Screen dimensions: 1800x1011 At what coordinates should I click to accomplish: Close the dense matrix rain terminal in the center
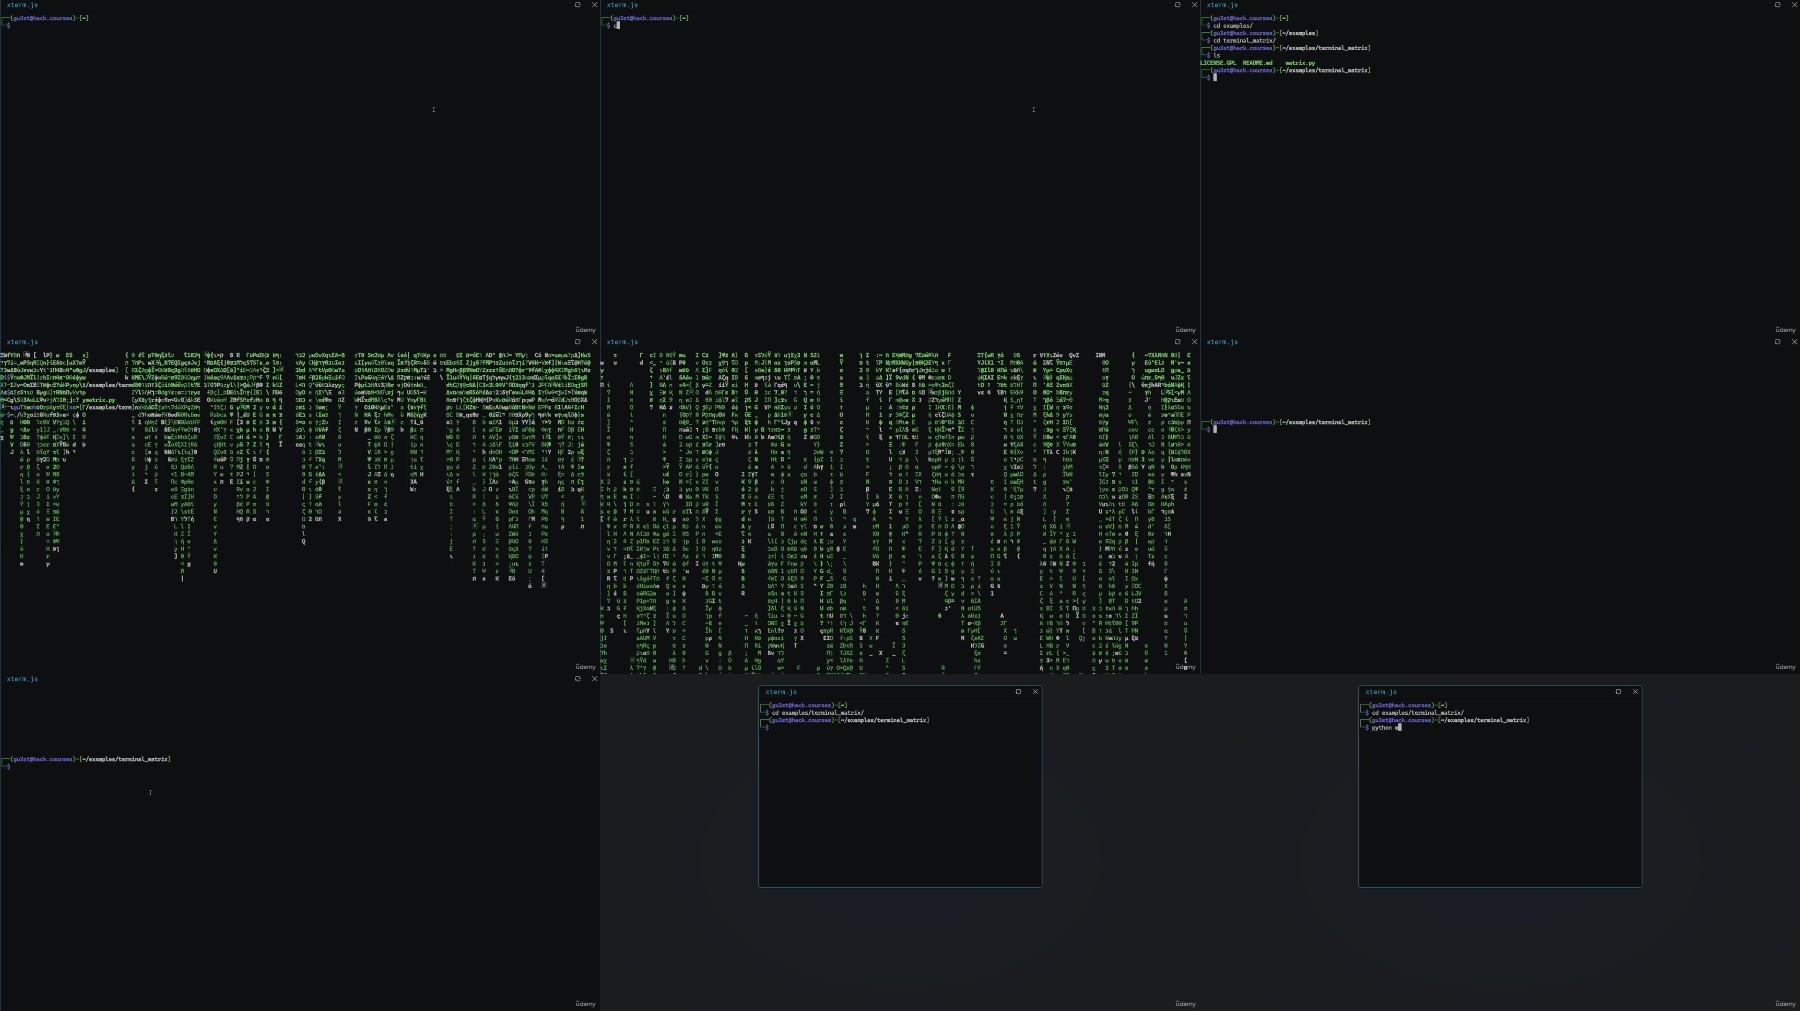pos(1194,342)
